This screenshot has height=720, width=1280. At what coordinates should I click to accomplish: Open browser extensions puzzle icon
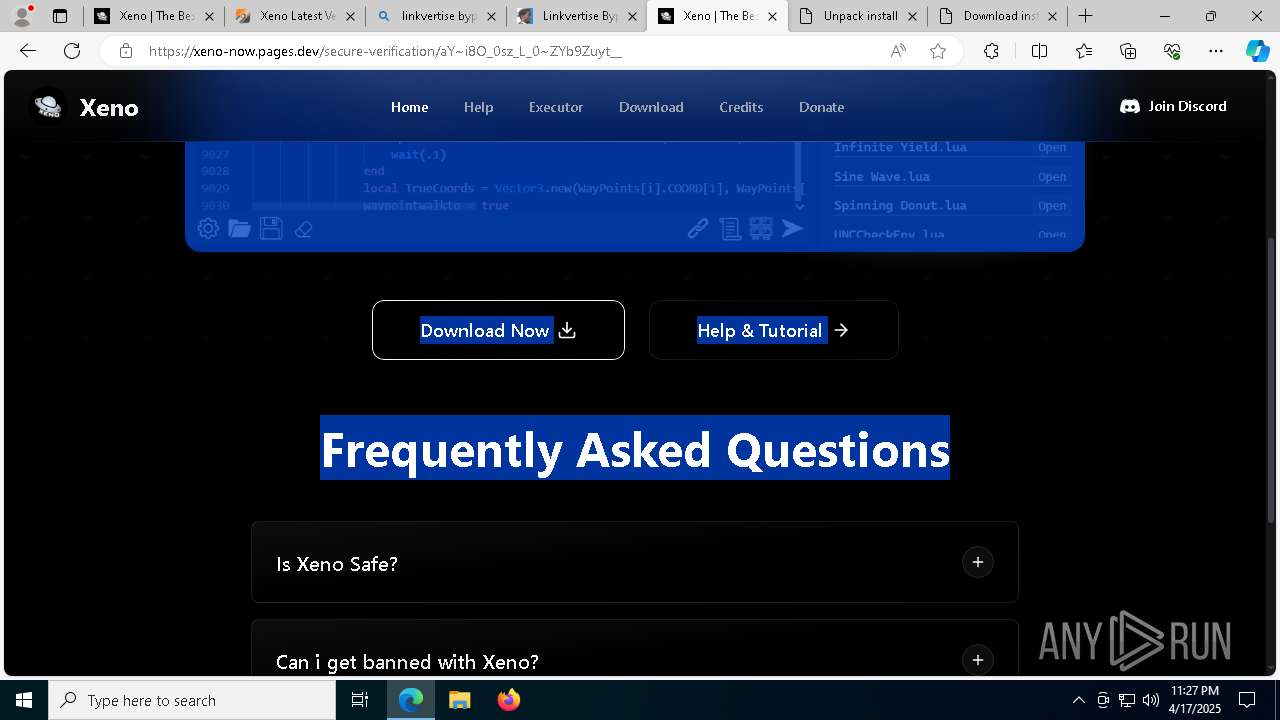[991, 51]
